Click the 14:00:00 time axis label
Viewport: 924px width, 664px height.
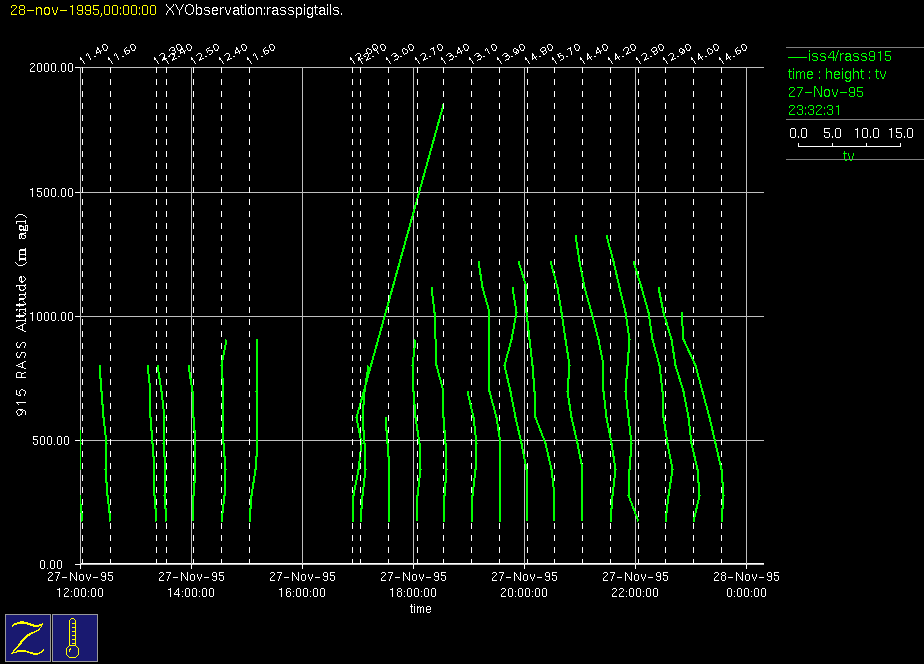(191, 592)
